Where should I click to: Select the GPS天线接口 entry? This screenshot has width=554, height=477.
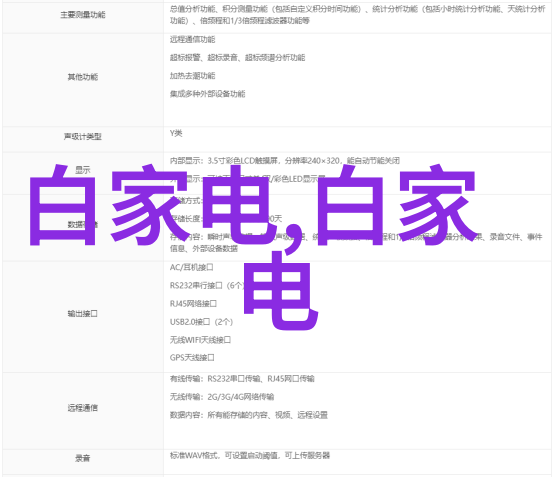point(192,358)
